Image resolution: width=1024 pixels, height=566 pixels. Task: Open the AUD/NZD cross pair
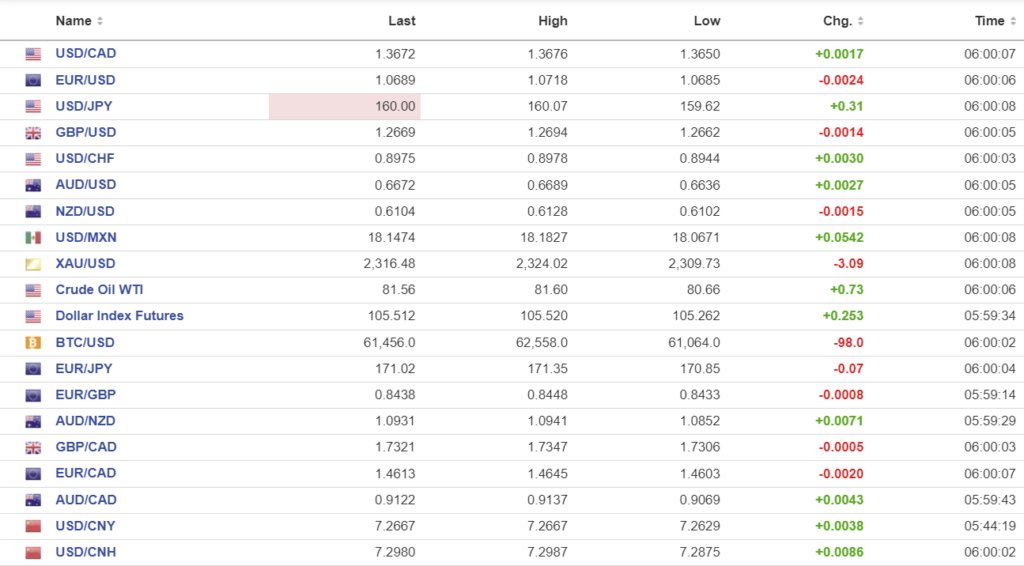pyautogui.click(x=86, y=421)
